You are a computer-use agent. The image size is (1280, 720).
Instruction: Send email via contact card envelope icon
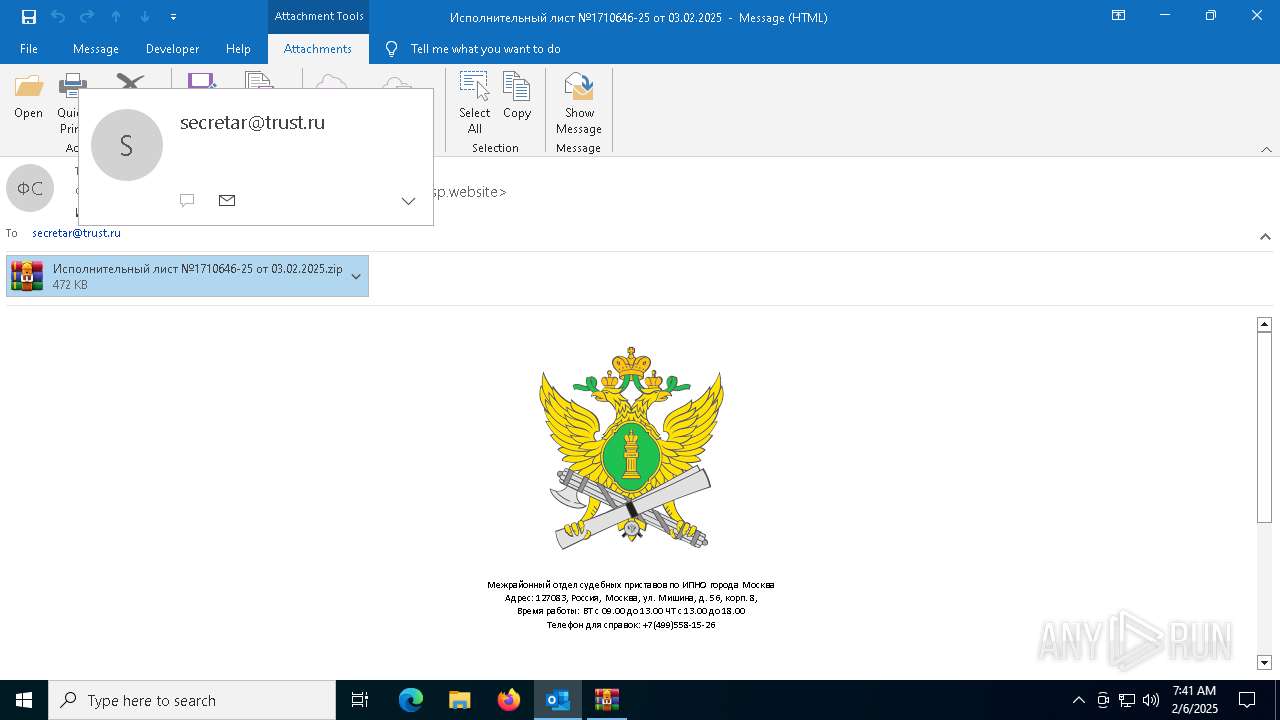pyautogui.click(x=227, y=200)
